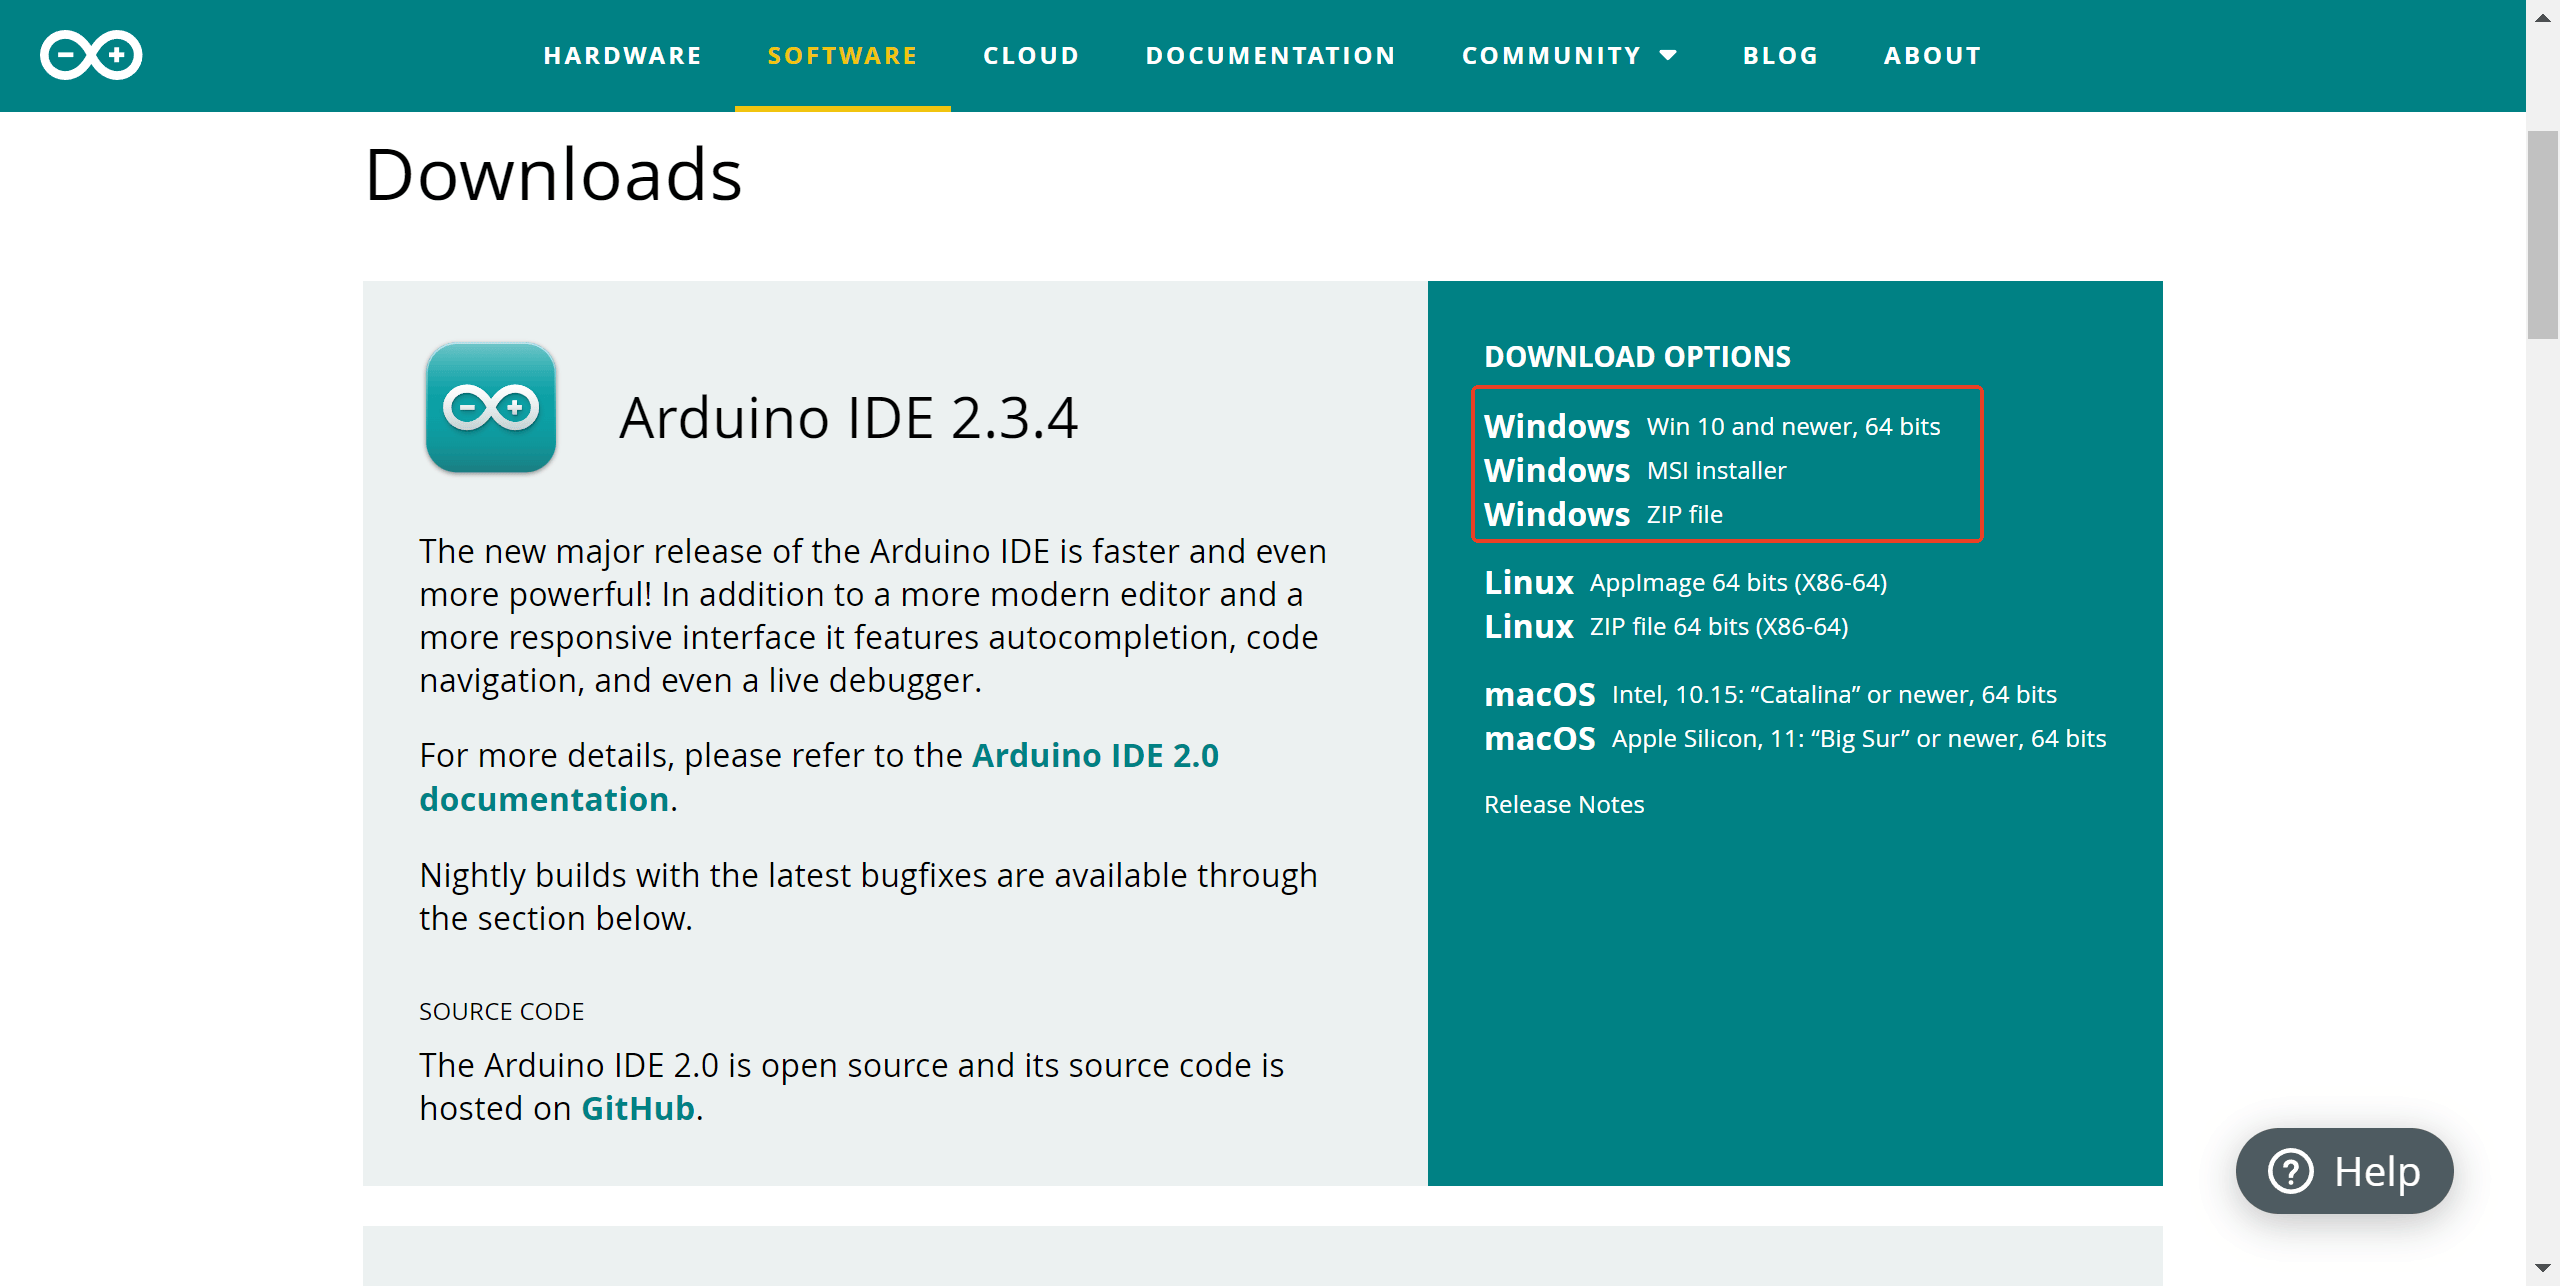Open the CLOUD section from the navigation
The height and width of the screenshot is (1286, 2560).
[1031, 55]
